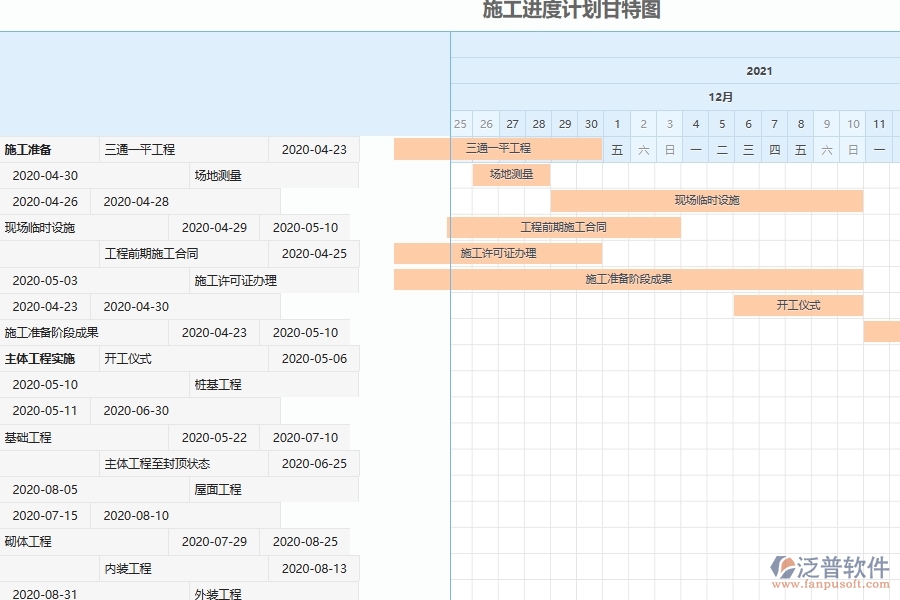Viewport: 900px width, 600px height.
Task: Click the 开工仪式 gantt bar
Action: pyautogui.click(x=798, y=305)
